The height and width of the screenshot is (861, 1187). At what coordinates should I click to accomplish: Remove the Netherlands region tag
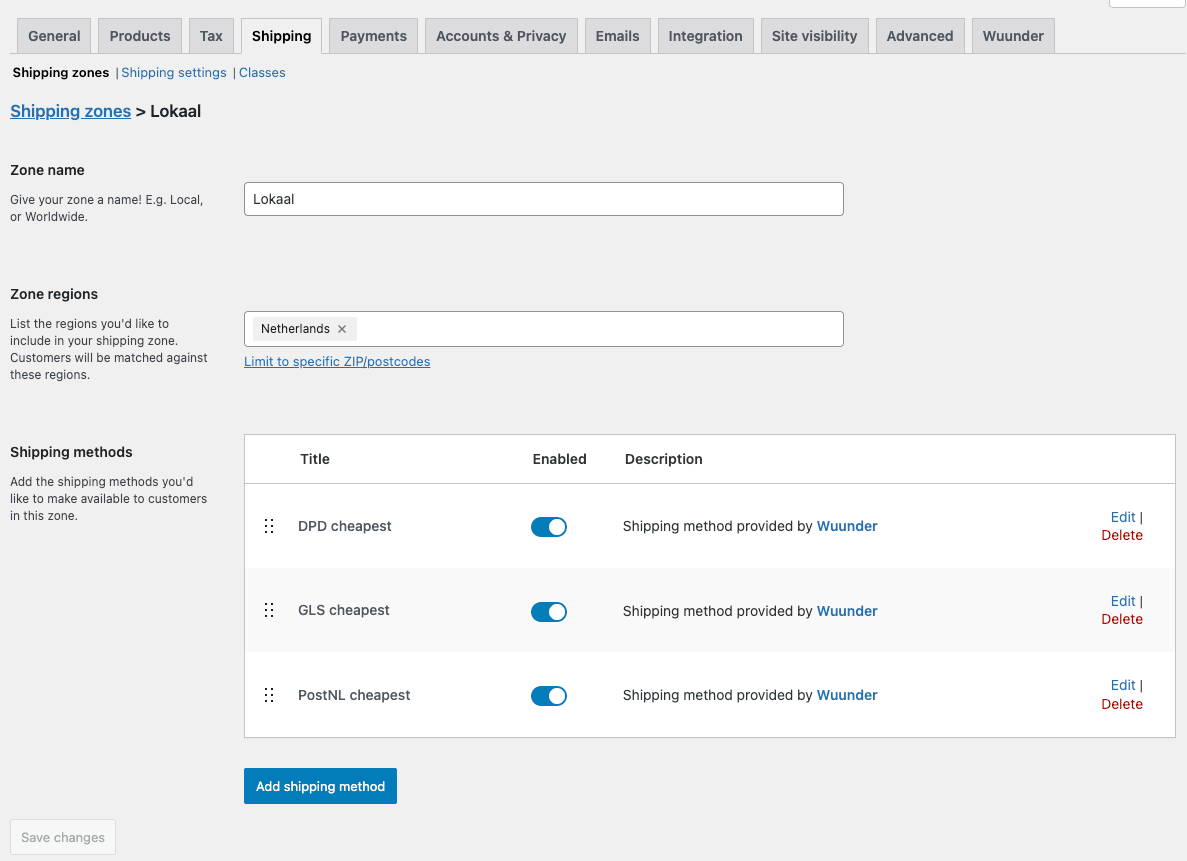point(342,329)
